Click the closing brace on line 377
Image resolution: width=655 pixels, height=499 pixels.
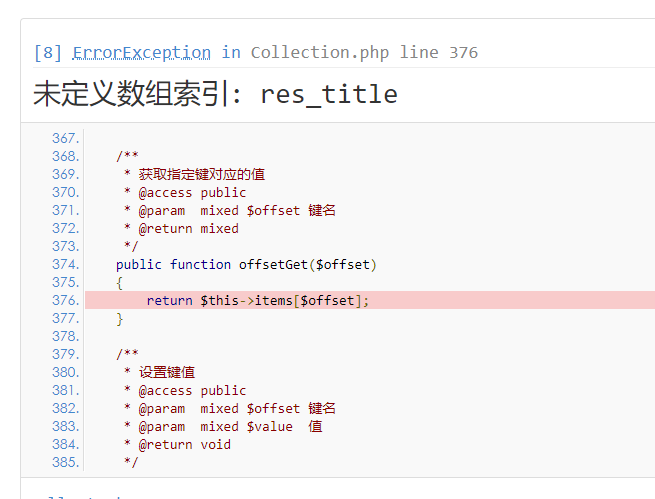(x=120, y=318)
